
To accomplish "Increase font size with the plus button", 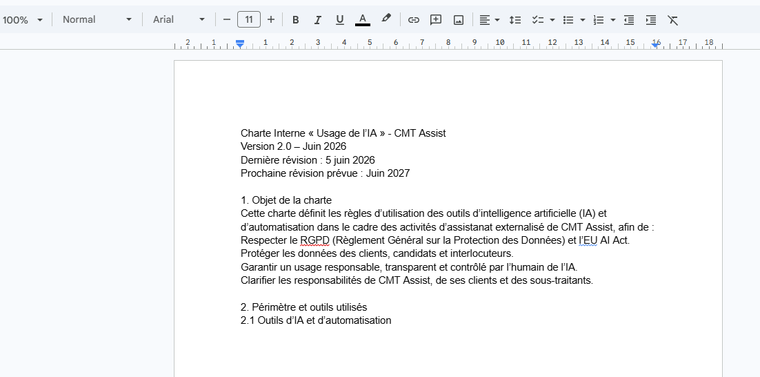I will 271,20.
